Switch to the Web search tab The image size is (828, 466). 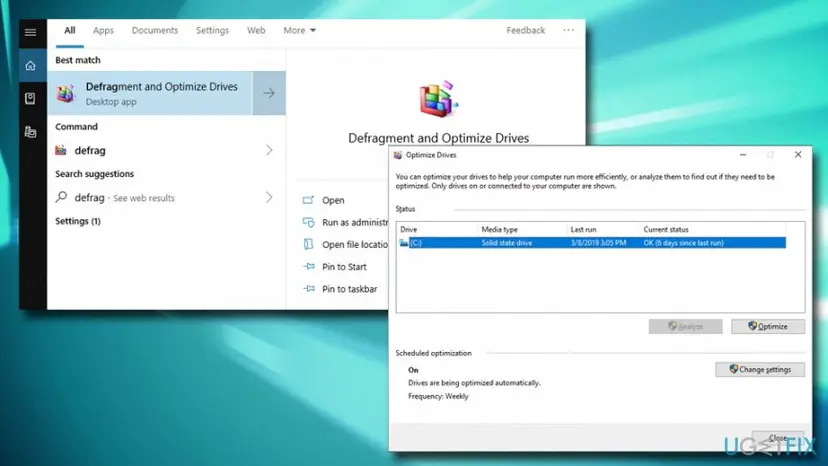256,30
